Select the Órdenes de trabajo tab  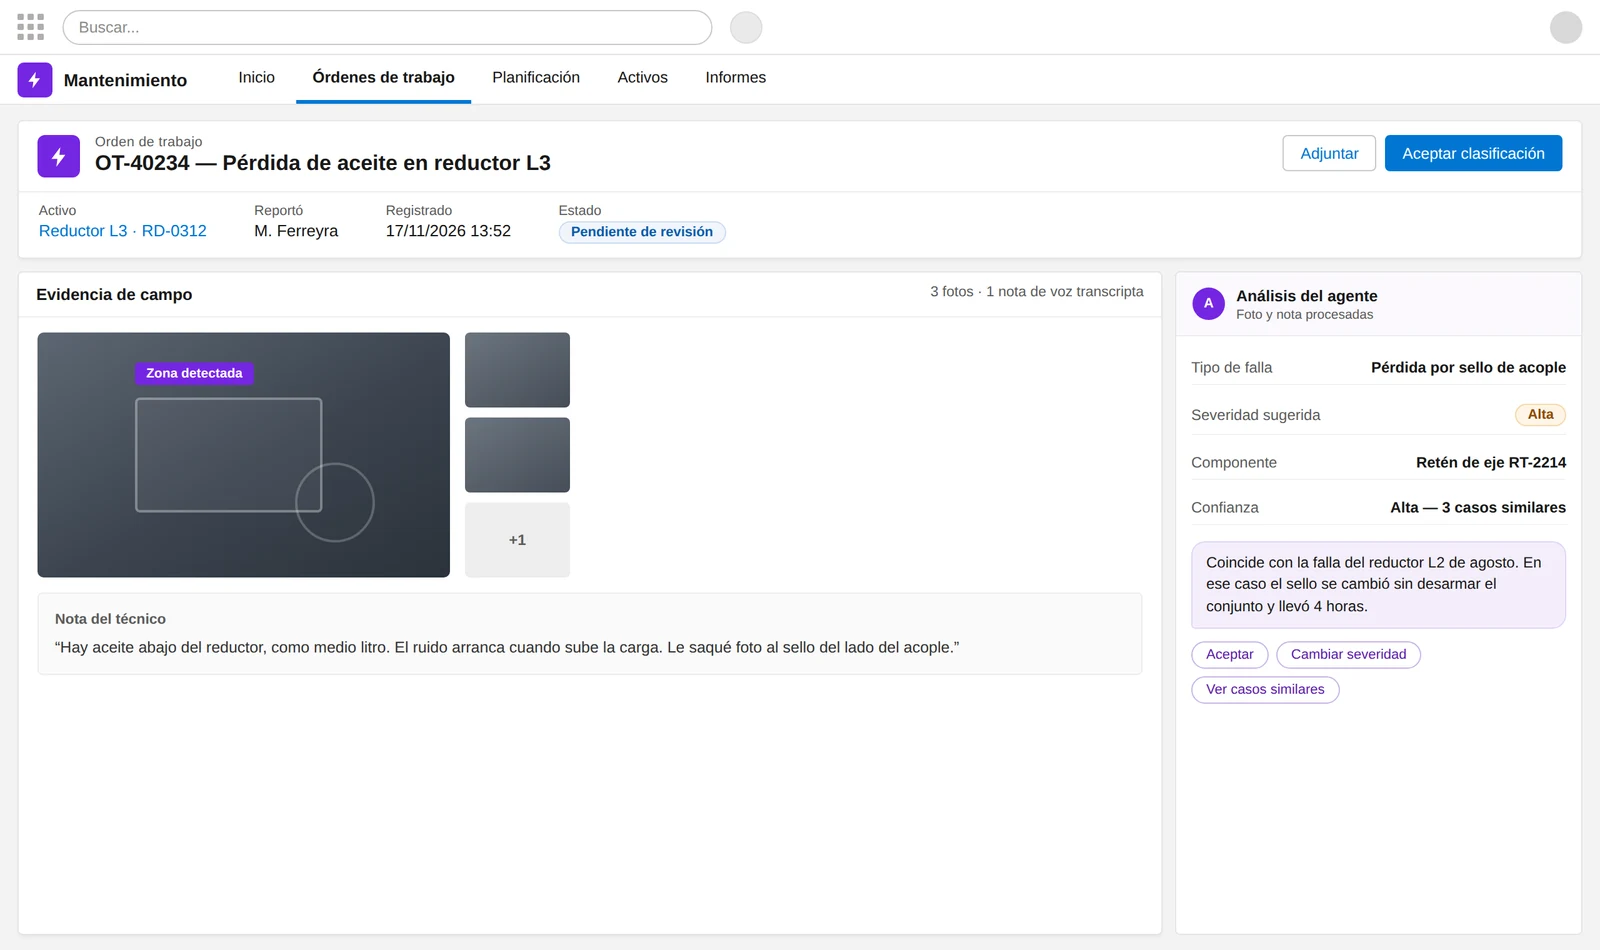384,78
